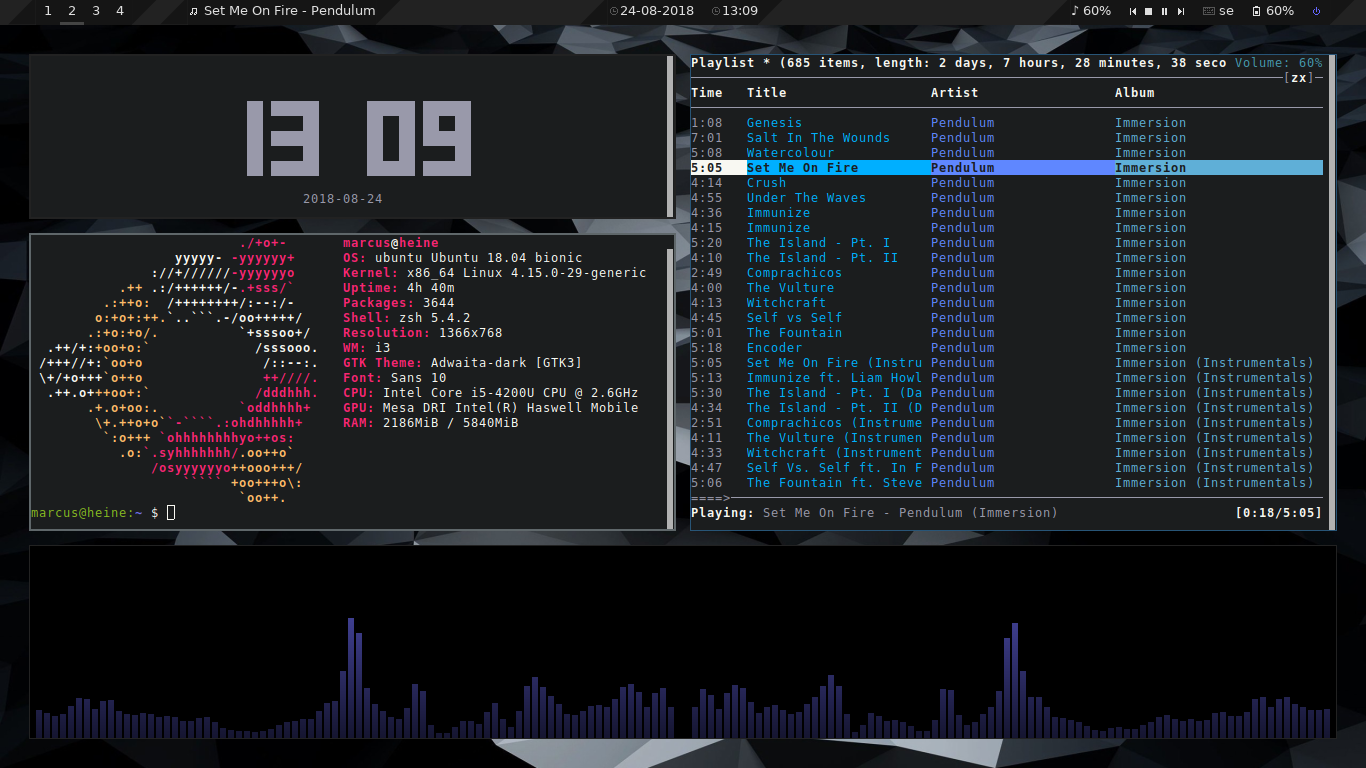Click now-playing title in top bar
Screen dimensions: 1366x768
click(x=282, y=11)
